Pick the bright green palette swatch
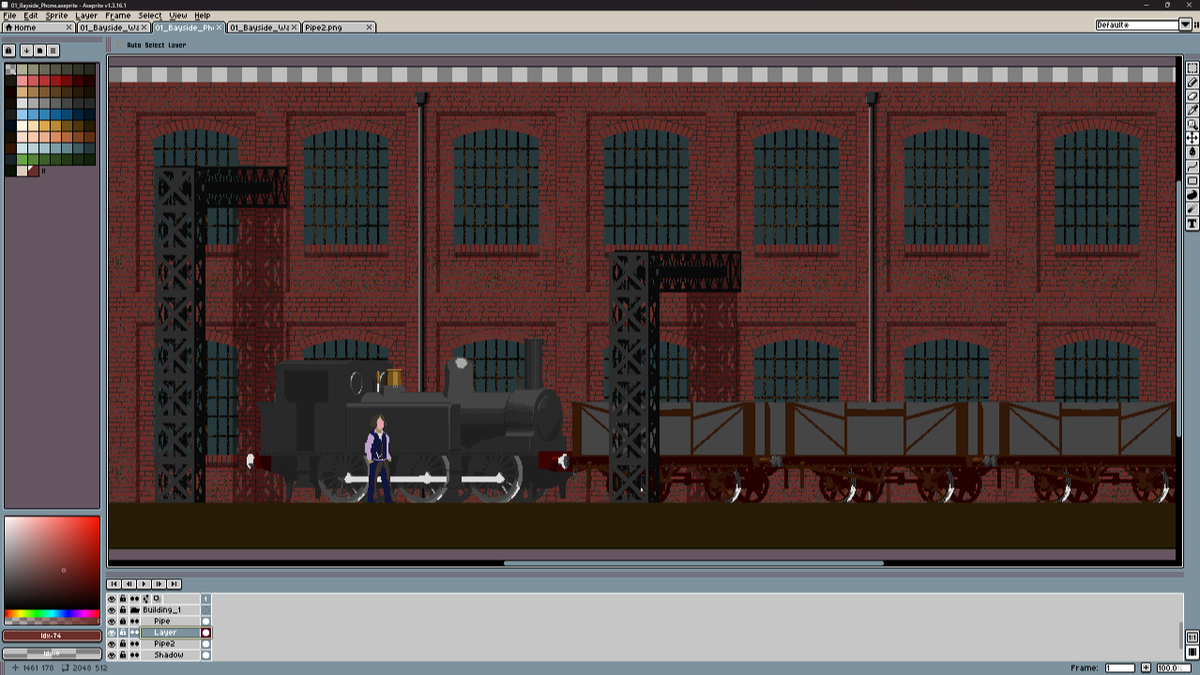 click(x=23, y=159)
